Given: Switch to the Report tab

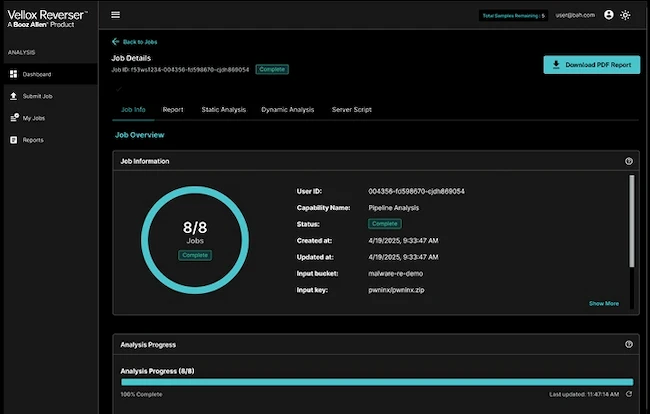Looking at the screenshot, I should [172, 109].
